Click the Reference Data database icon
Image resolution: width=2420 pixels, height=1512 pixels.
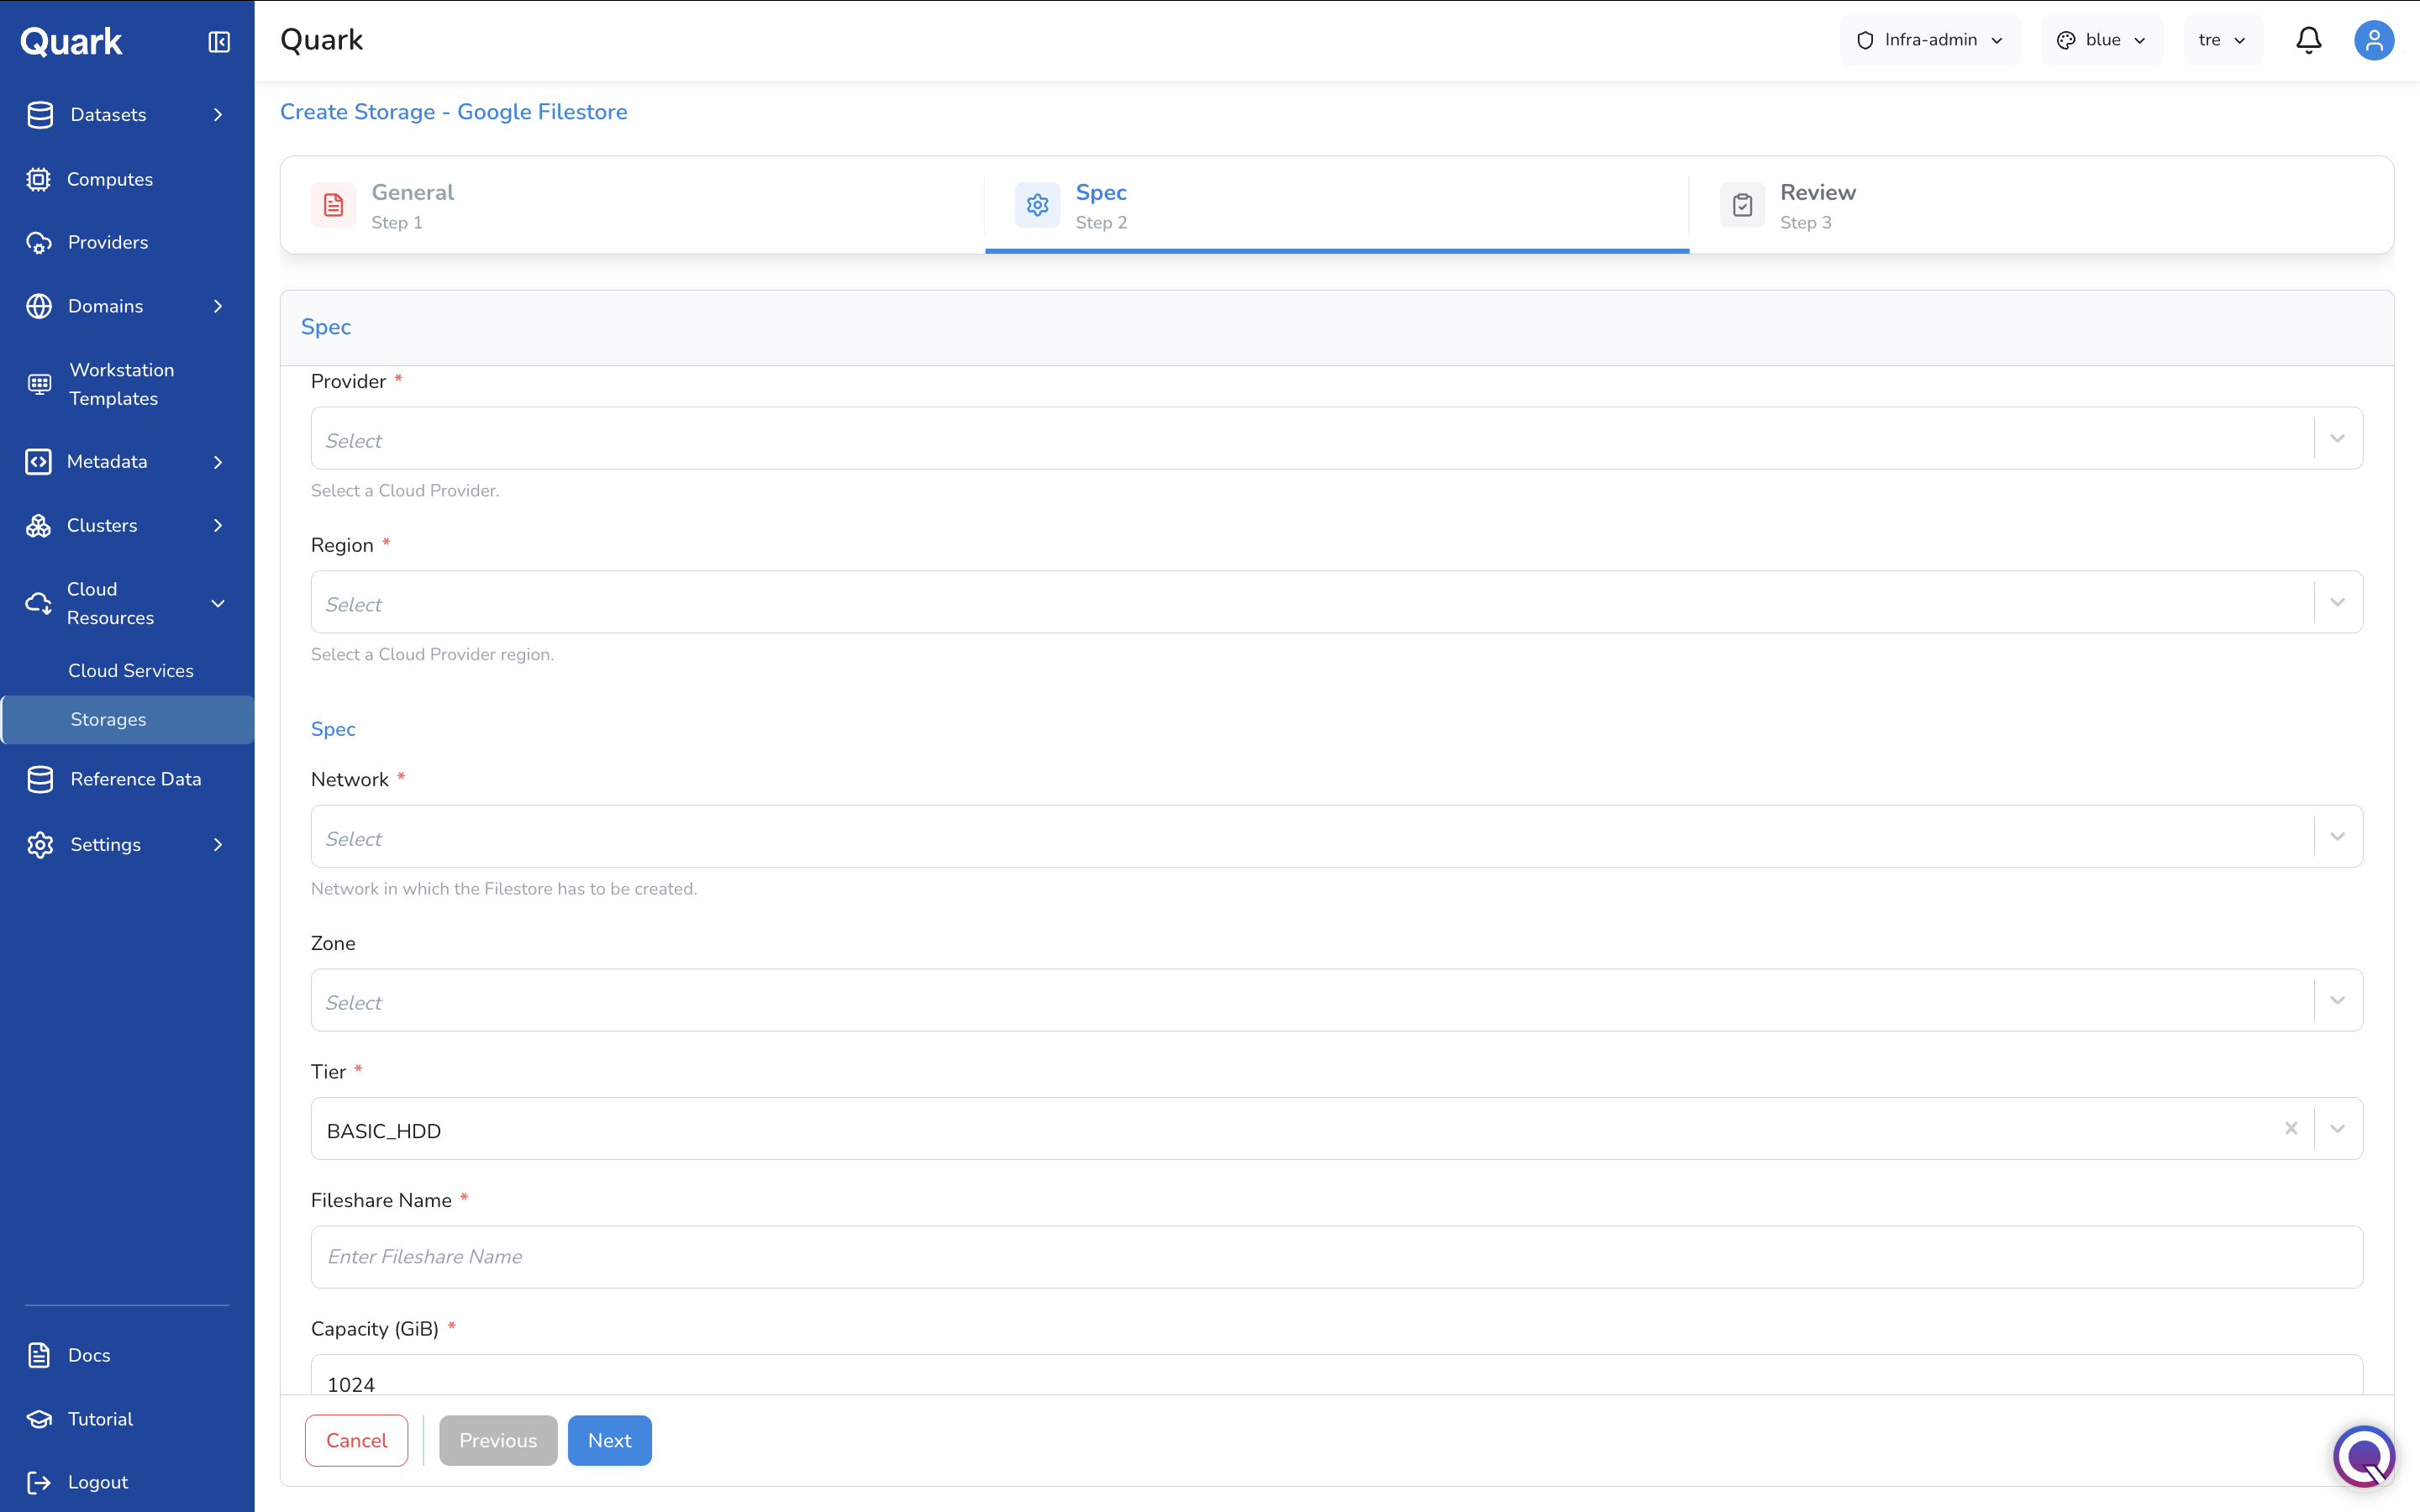click(40, 779)
